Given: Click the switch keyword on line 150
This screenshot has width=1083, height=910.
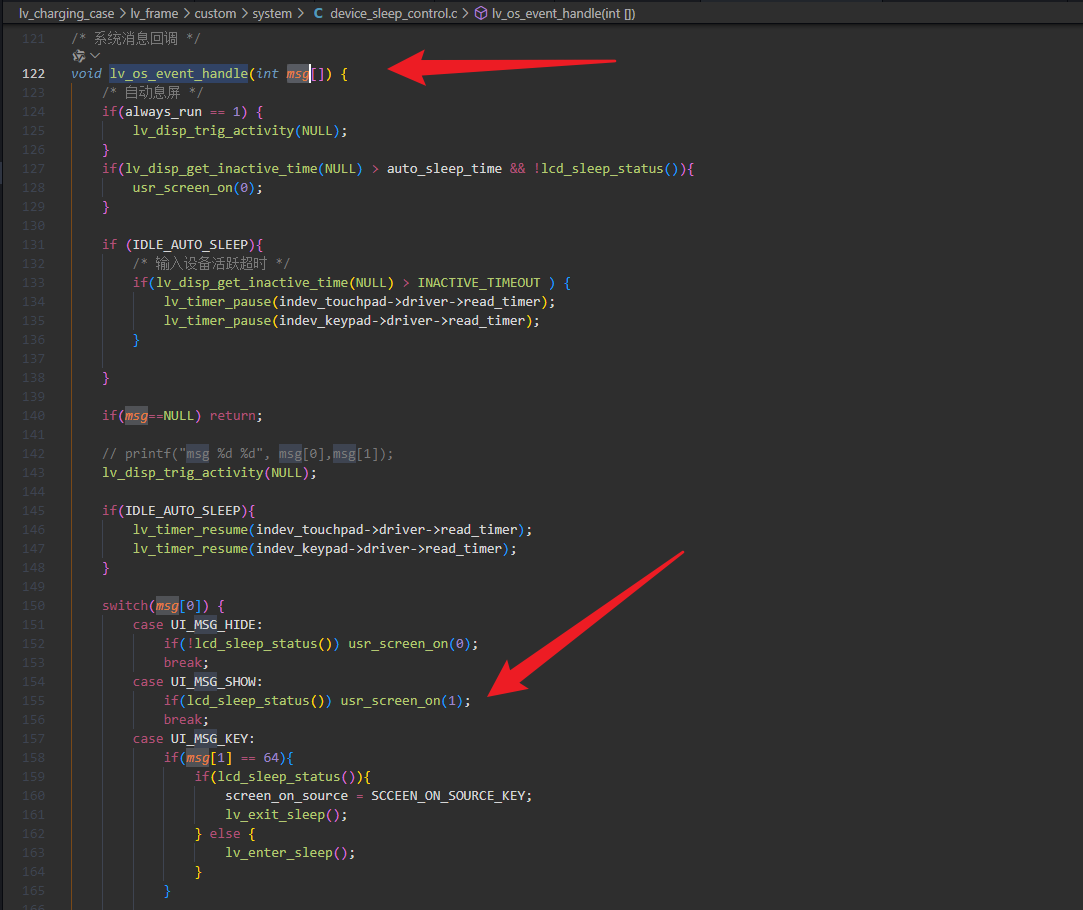Looking at the screenshot, I should click(125, 606).
